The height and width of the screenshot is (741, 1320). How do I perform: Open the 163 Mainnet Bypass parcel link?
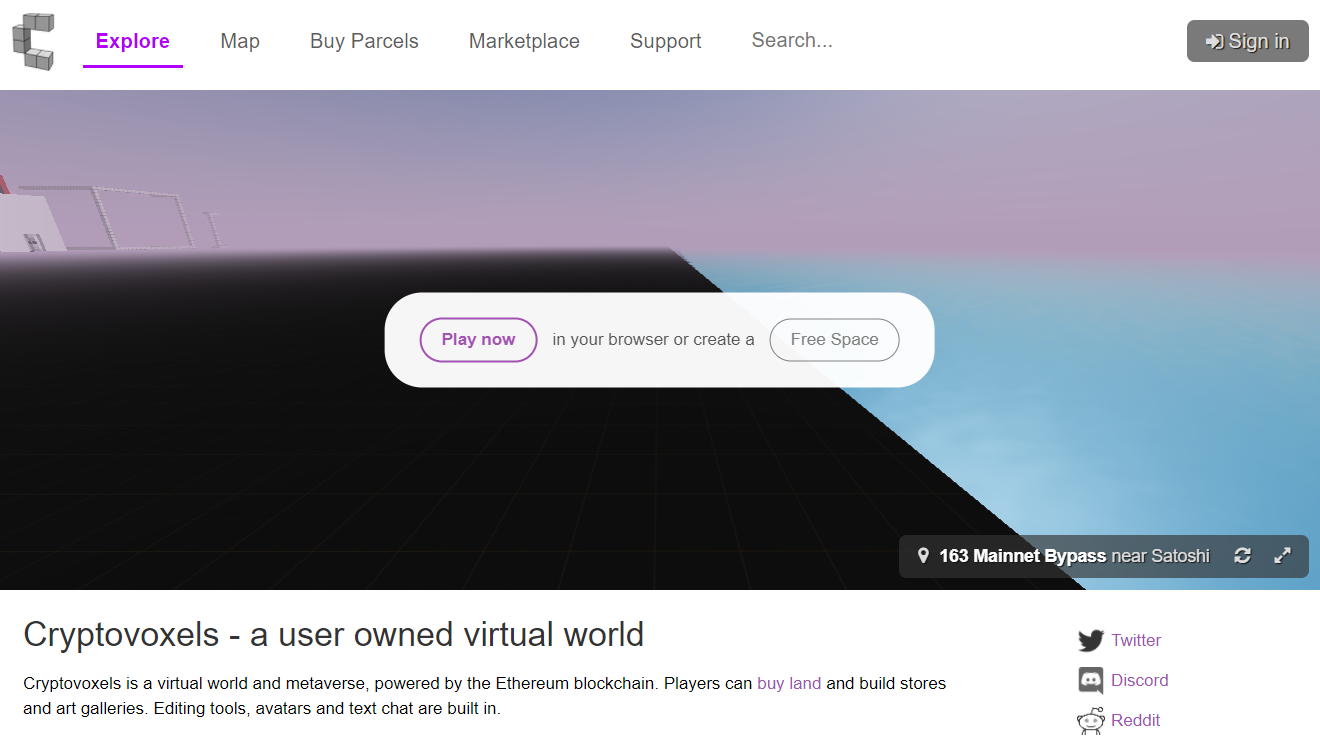1023,556
